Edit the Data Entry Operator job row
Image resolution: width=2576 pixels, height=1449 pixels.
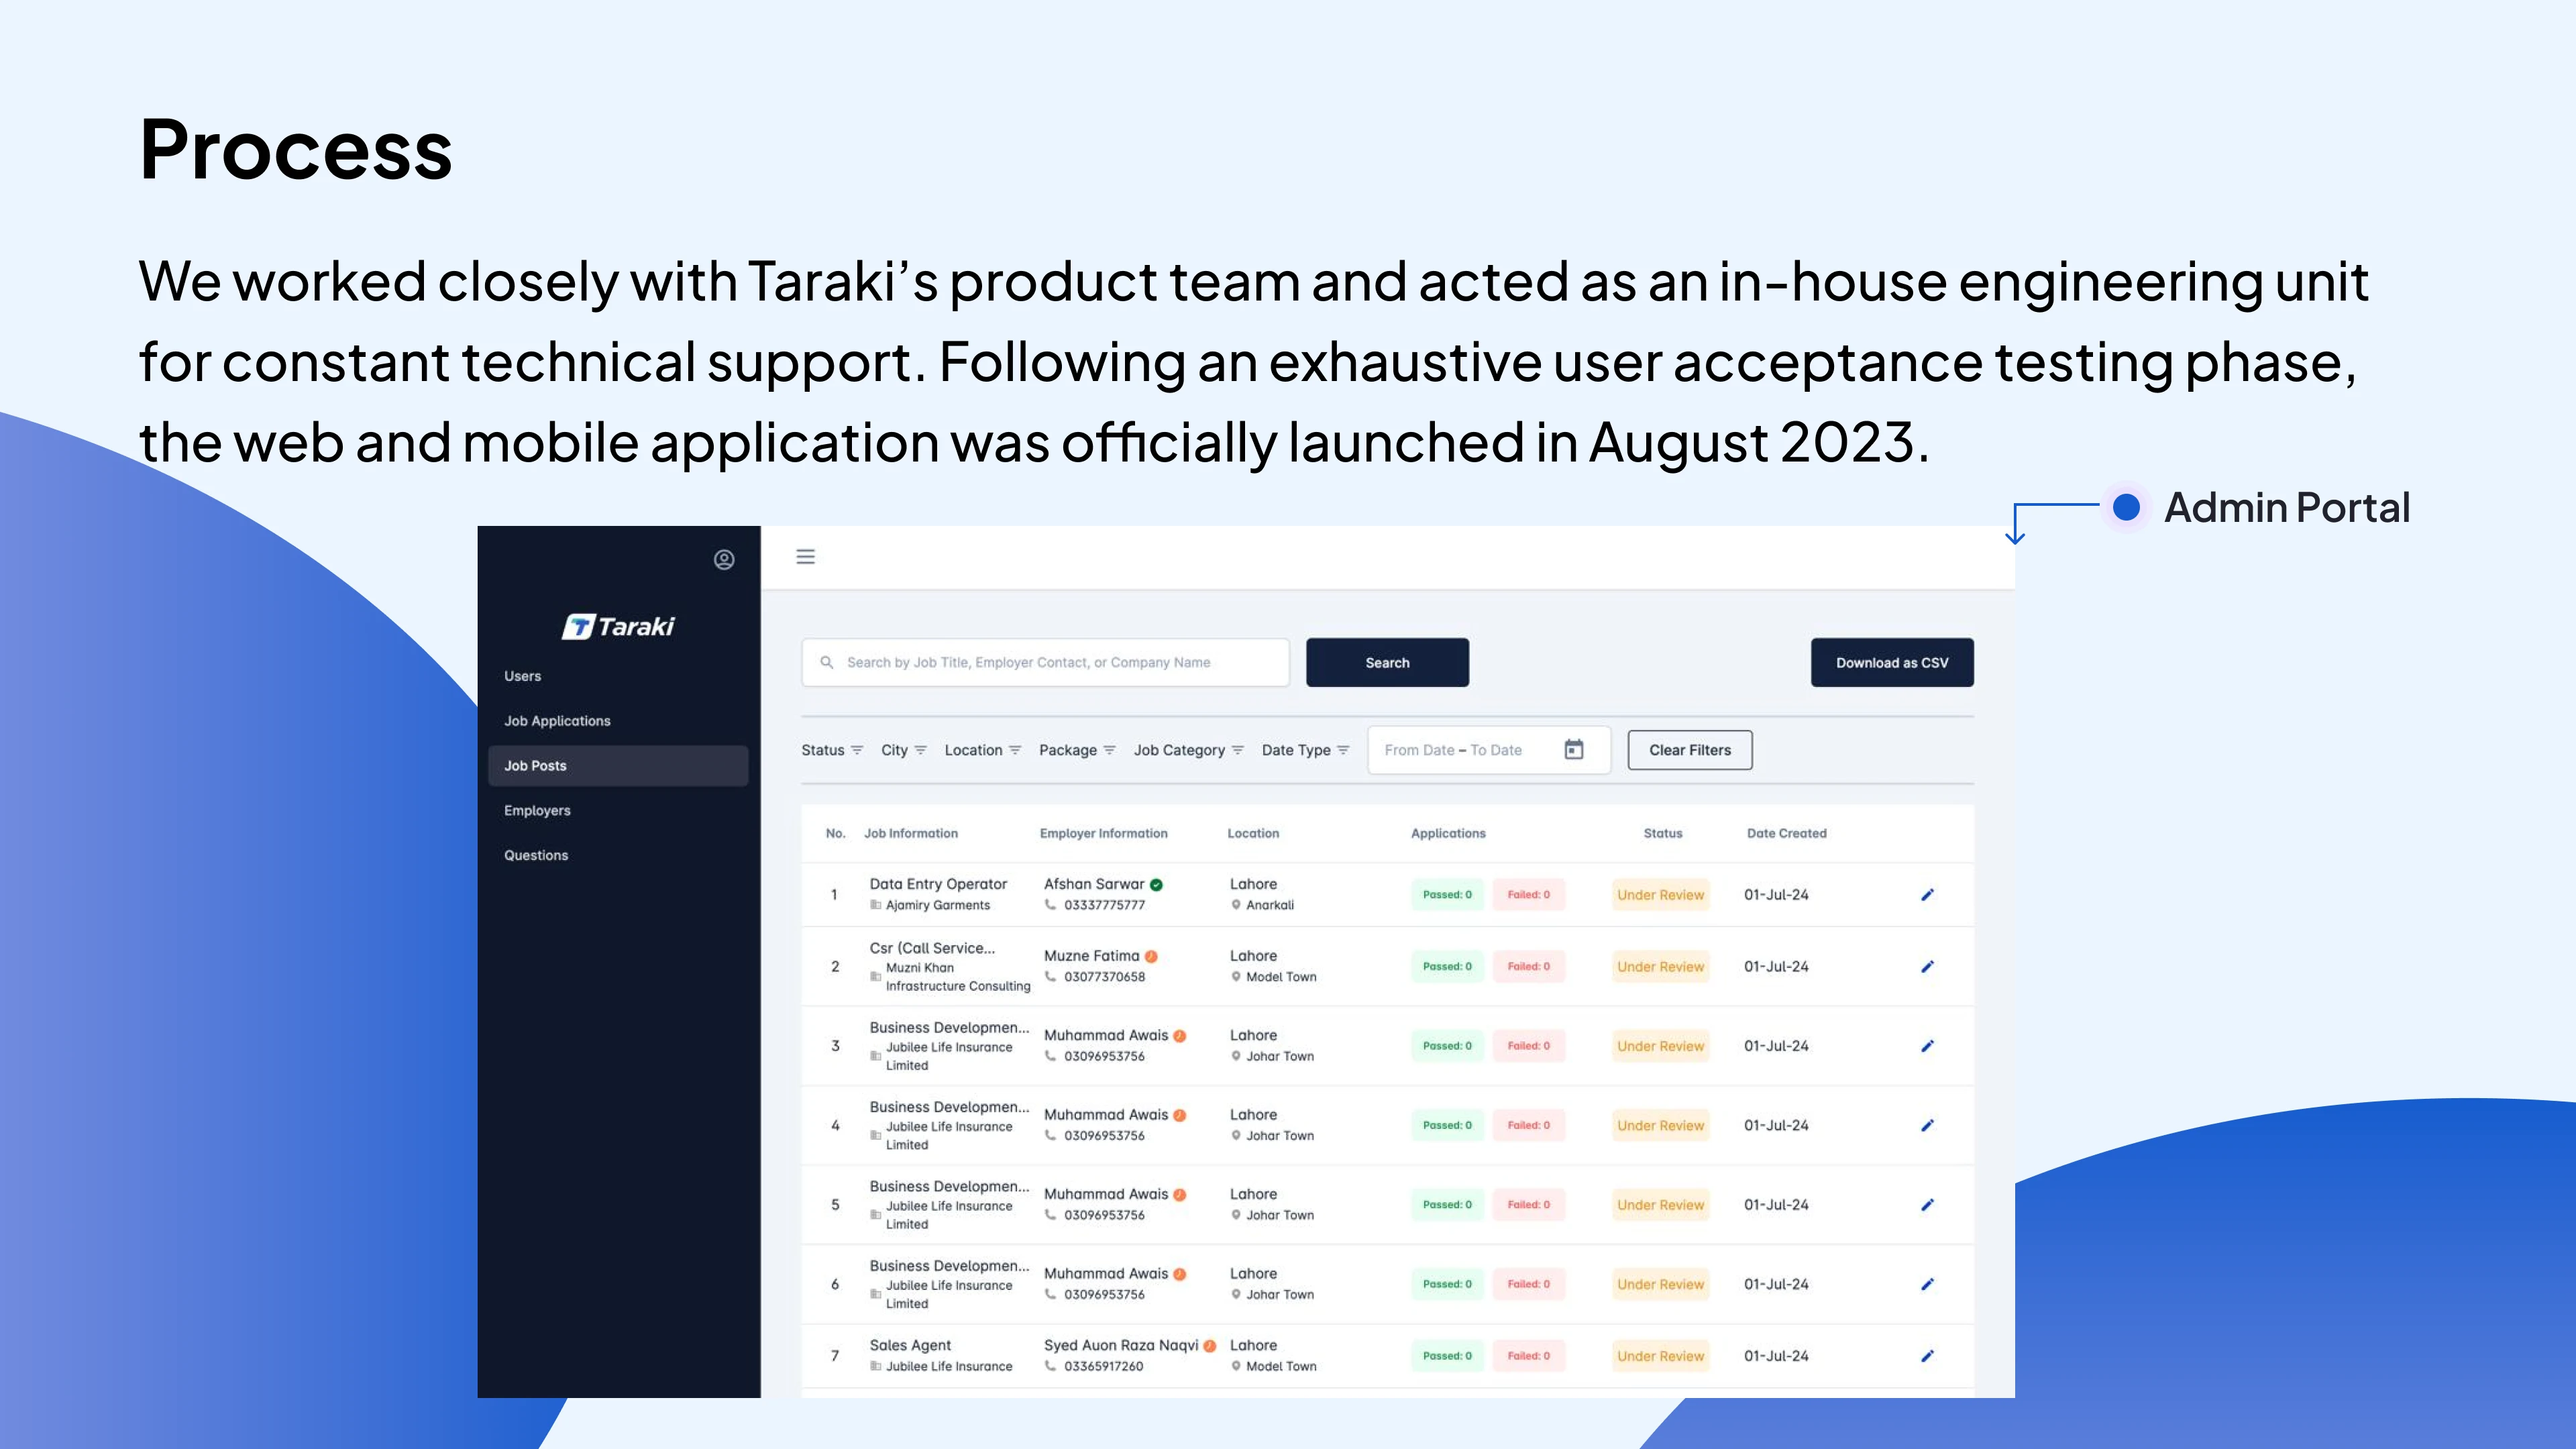pos(1927,894)
